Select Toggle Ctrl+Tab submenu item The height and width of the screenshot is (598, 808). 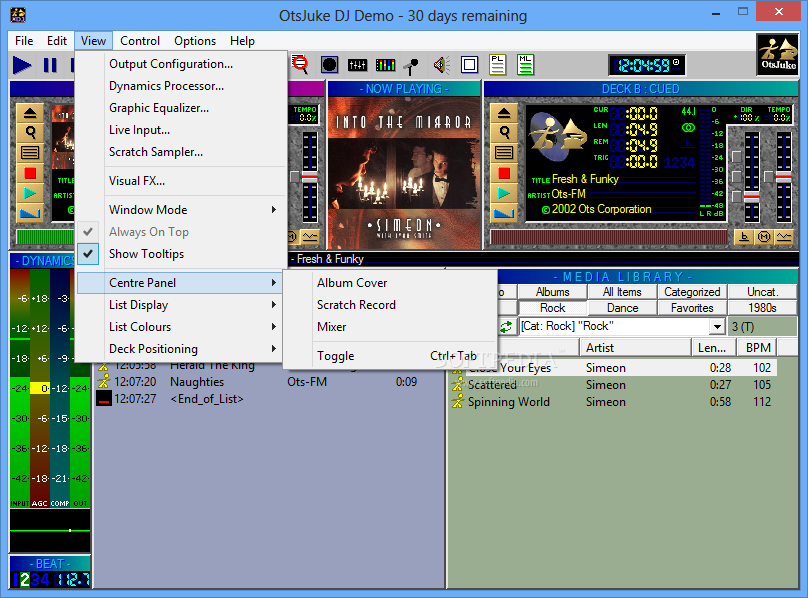click(x=390, y=356)
